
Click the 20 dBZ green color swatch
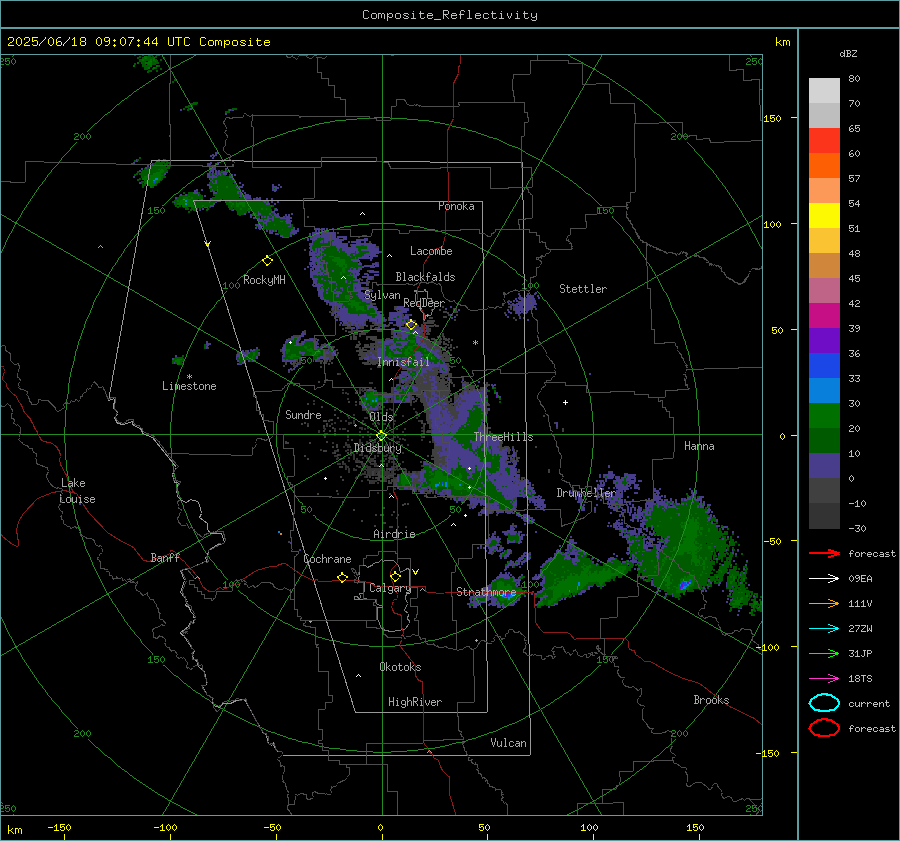824,416
